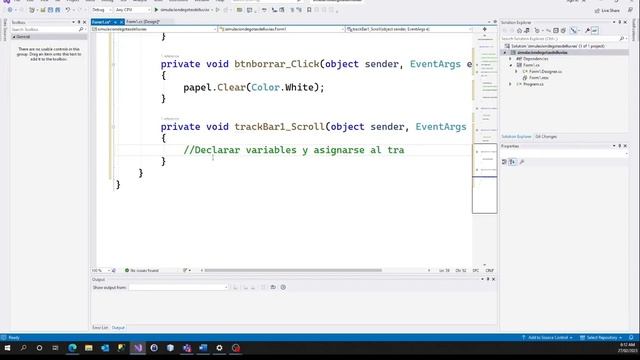
Task: Select the Solution Explorer bottom tab
Action: (x=516, y=137)
